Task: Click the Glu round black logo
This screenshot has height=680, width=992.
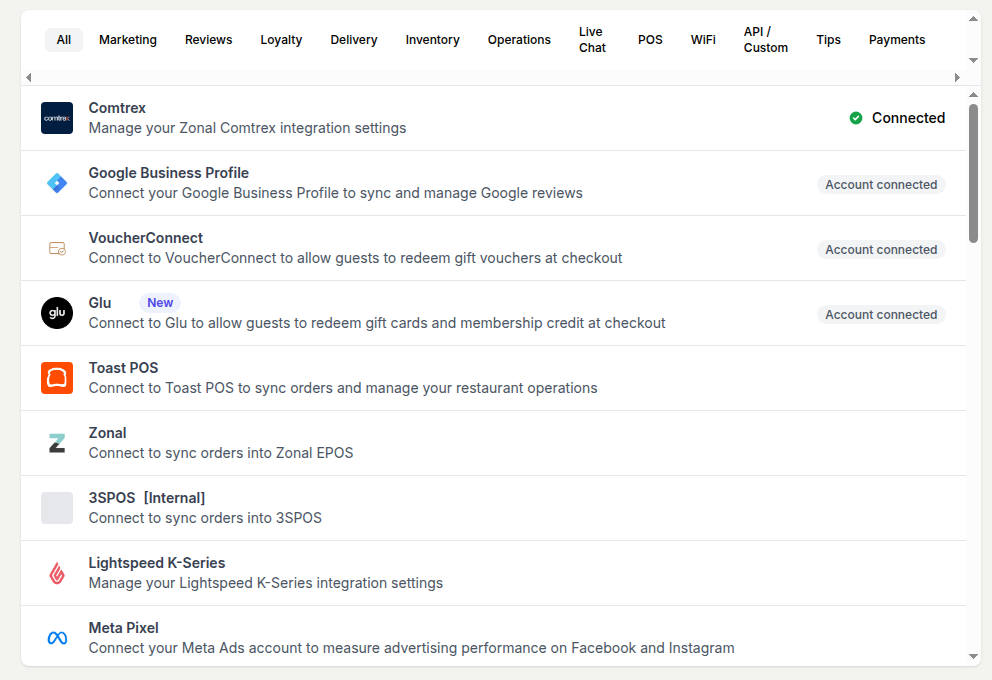Action: pos(57,313)
